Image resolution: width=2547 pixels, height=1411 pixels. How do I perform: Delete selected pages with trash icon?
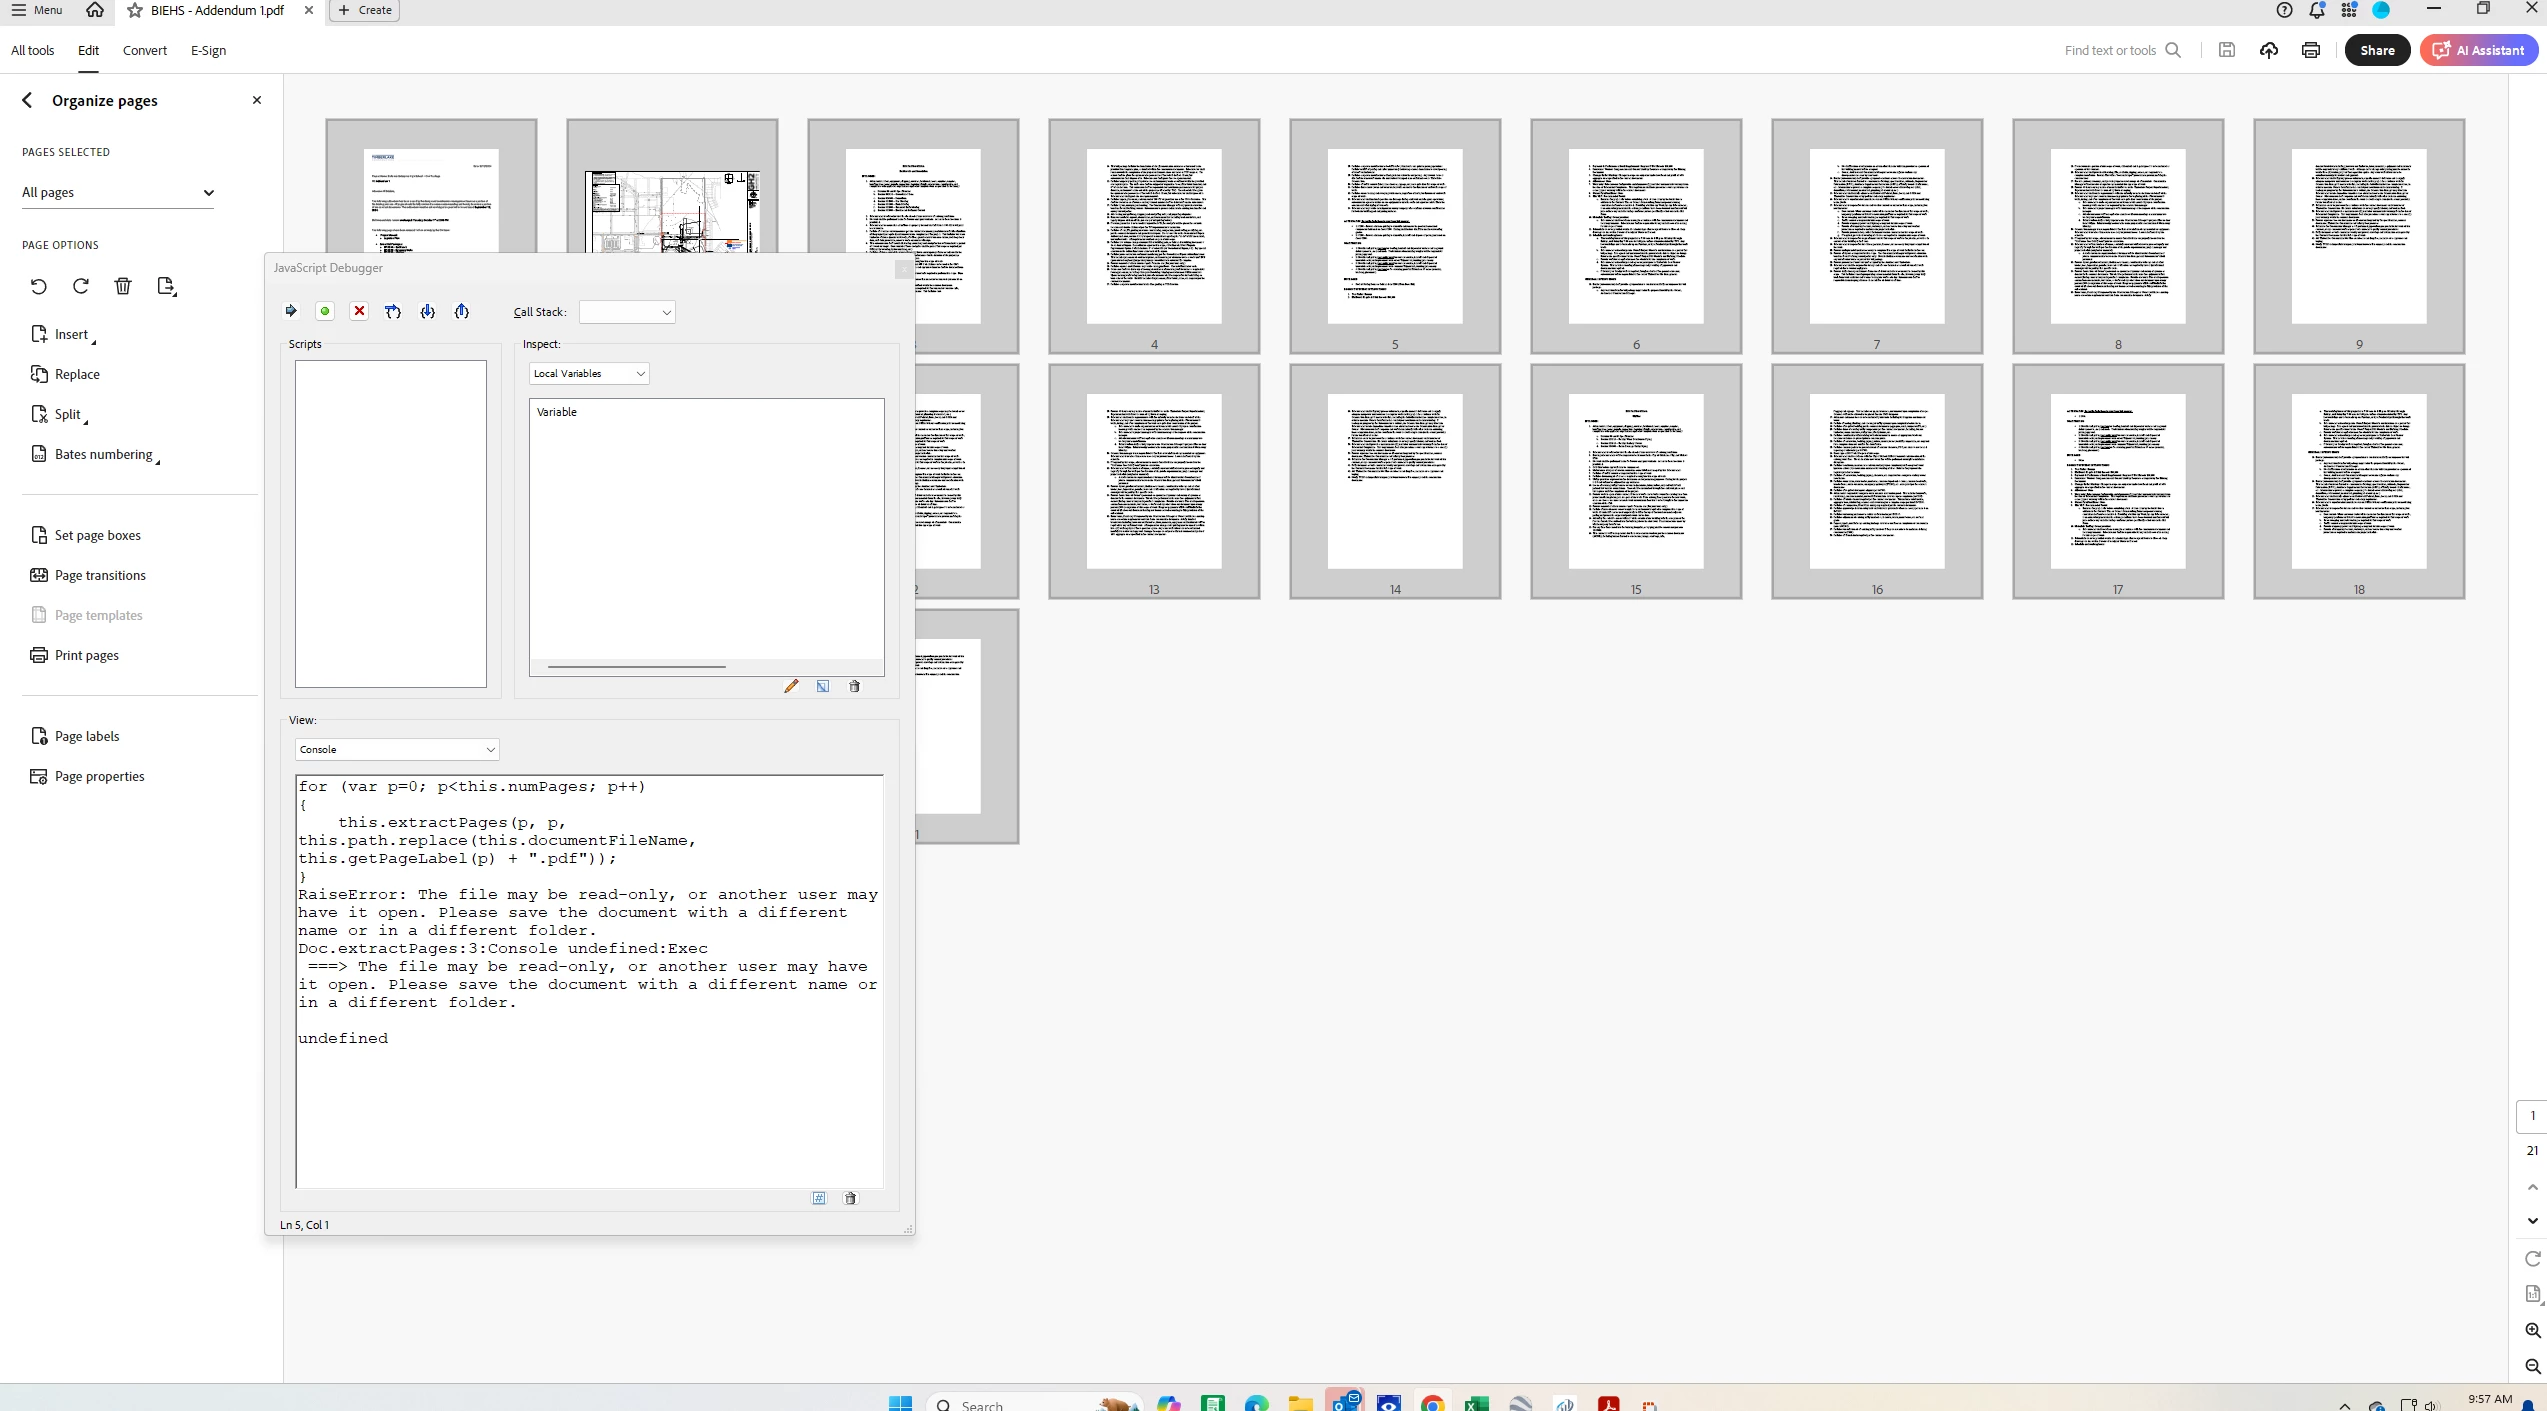point(123,286)
